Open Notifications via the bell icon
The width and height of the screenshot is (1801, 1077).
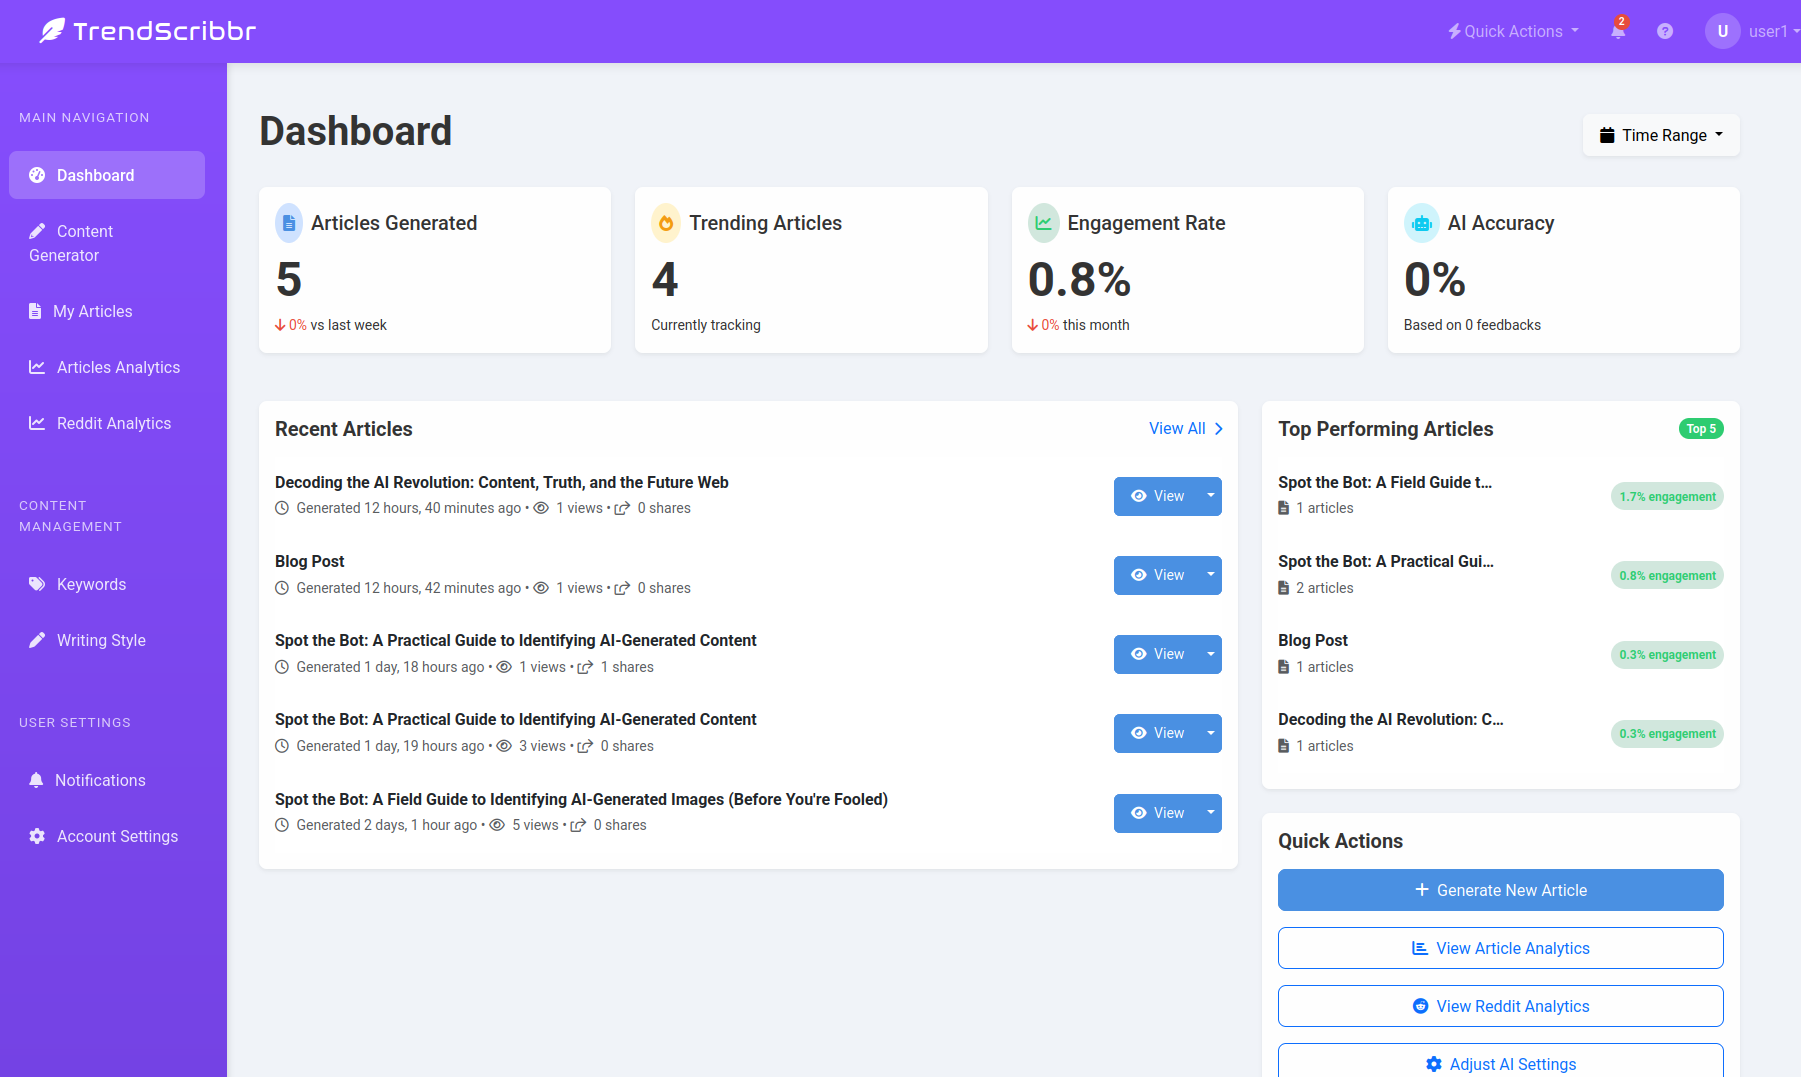click(x=37, y=780)
